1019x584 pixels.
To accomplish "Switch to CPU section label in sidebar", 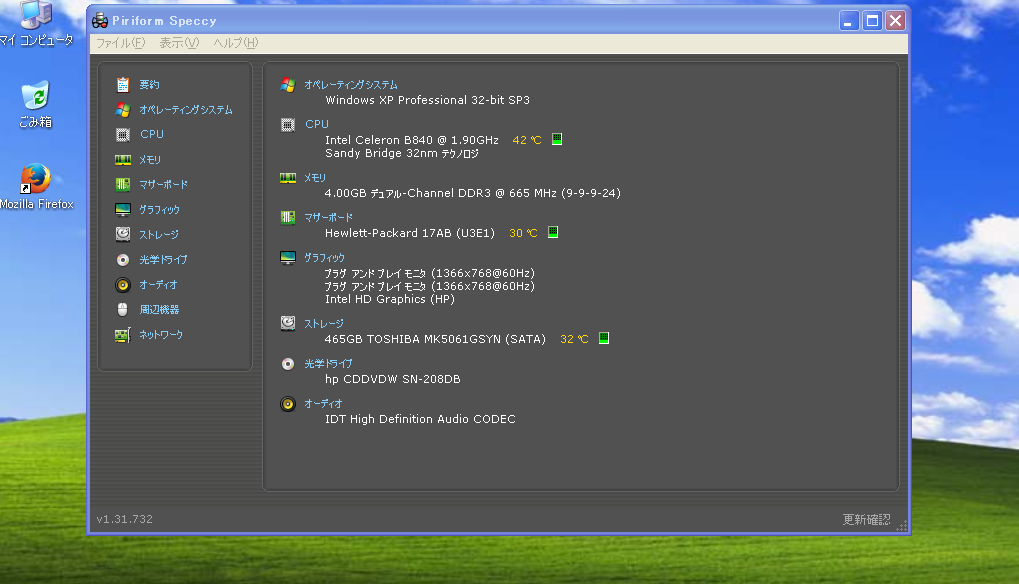I will coord(151,134).
